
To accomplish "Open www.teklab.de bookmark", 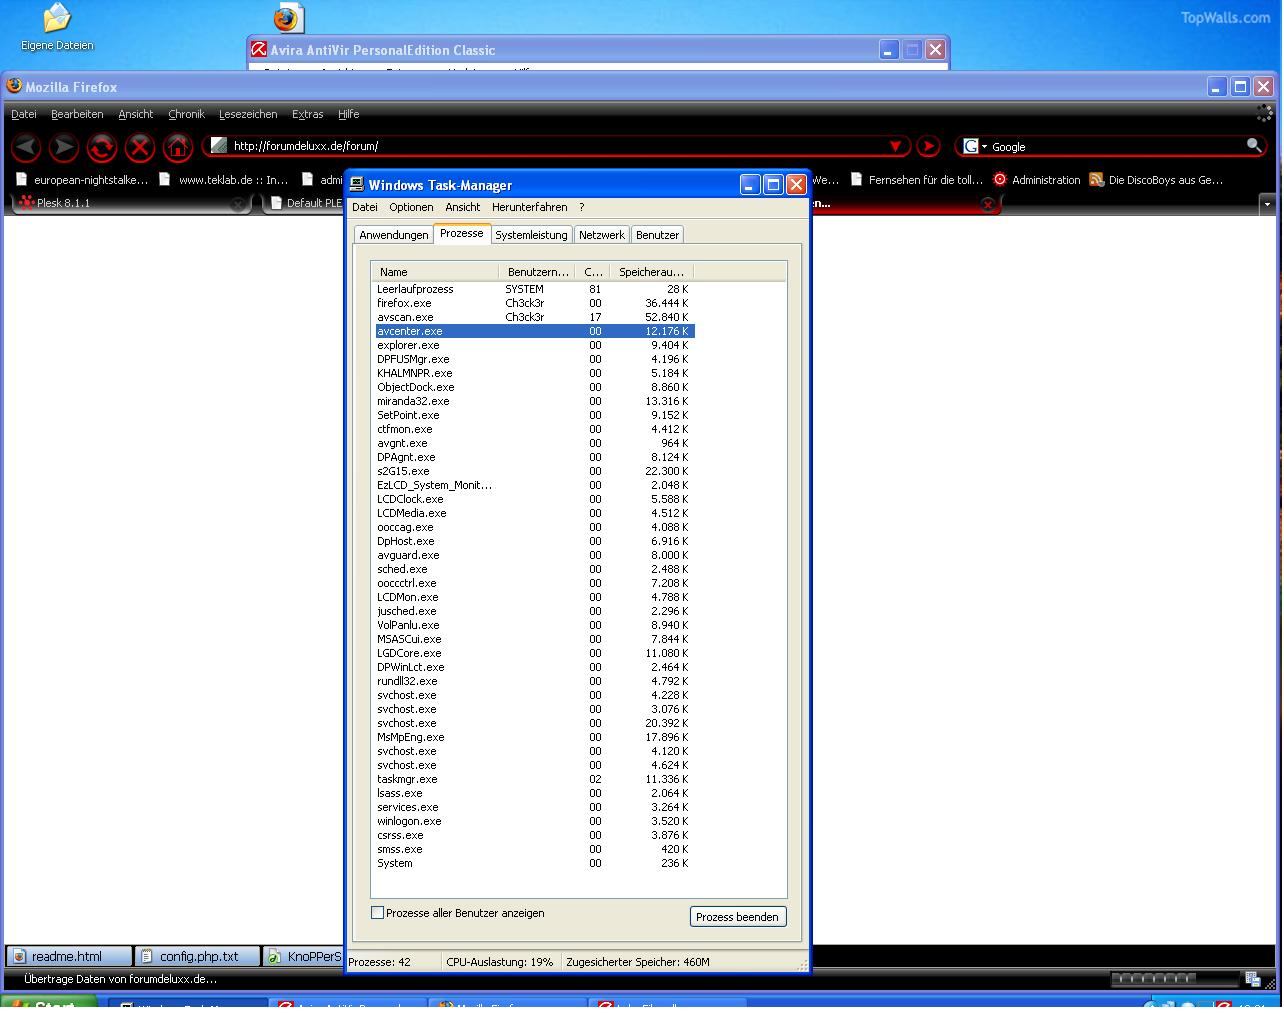I will [x=223, y=180].
